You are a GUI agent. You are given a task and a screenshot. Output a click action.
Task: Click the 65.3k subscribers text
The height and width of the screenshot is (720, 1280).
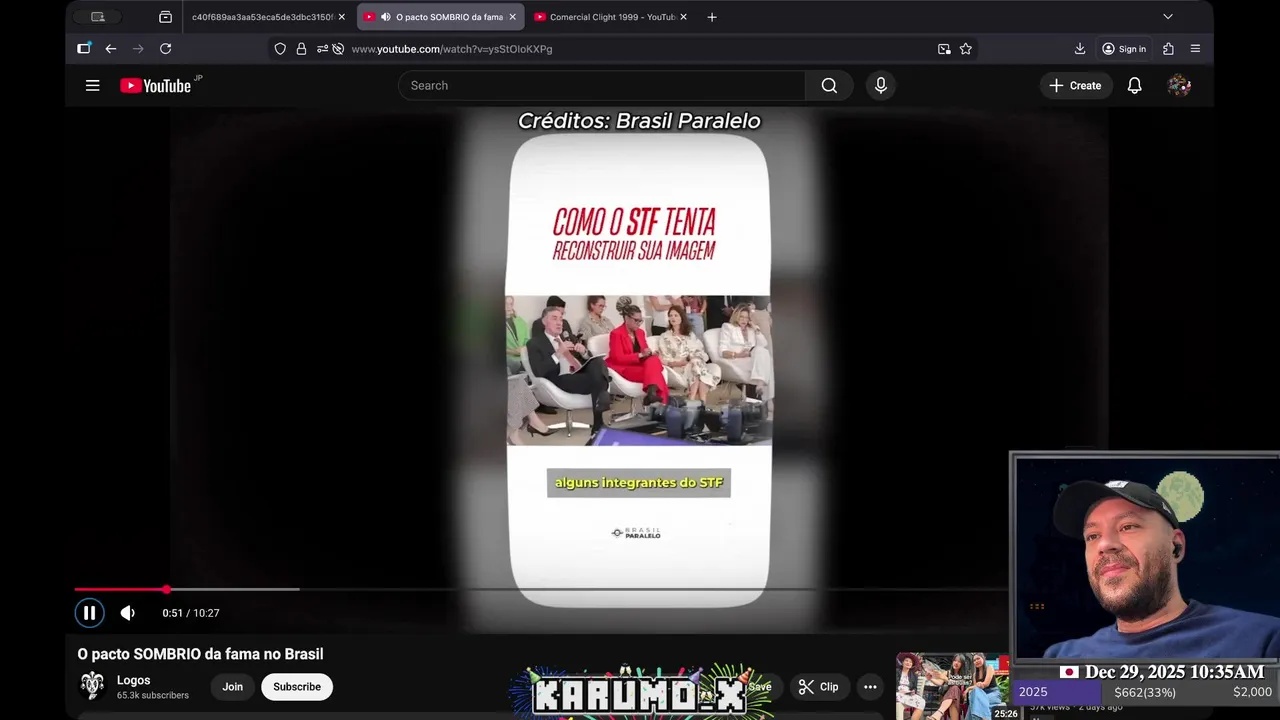tap(153, 695)
